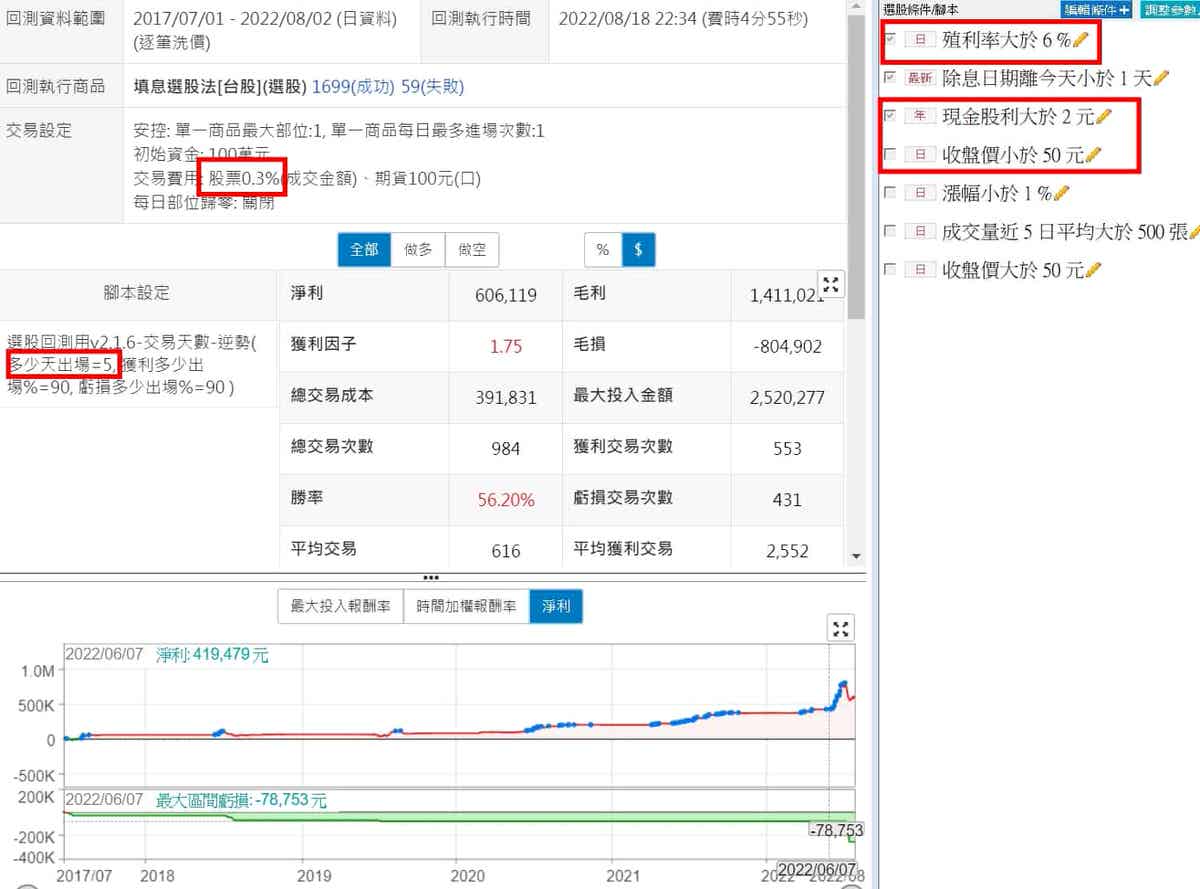
Task: Check the 成交量近 5 日平均大於 500 張 box
Action: [890, 232]
